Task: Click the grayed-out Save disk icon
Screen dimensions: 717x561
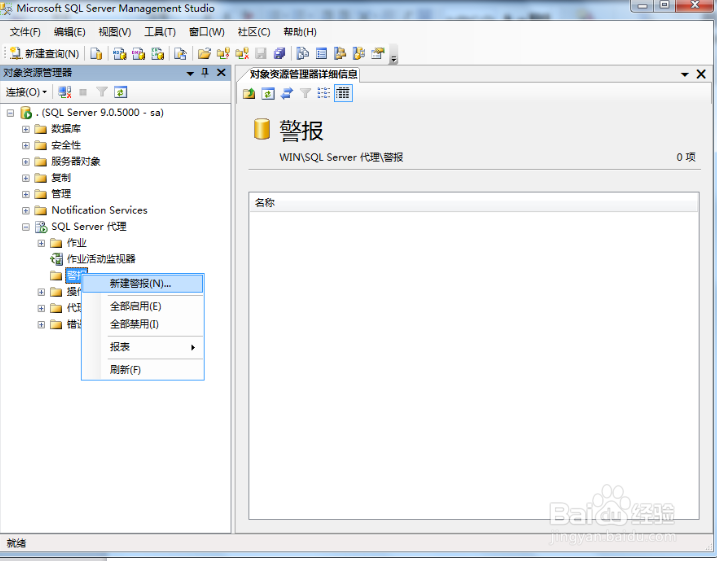Action: [x=261, y=53]
